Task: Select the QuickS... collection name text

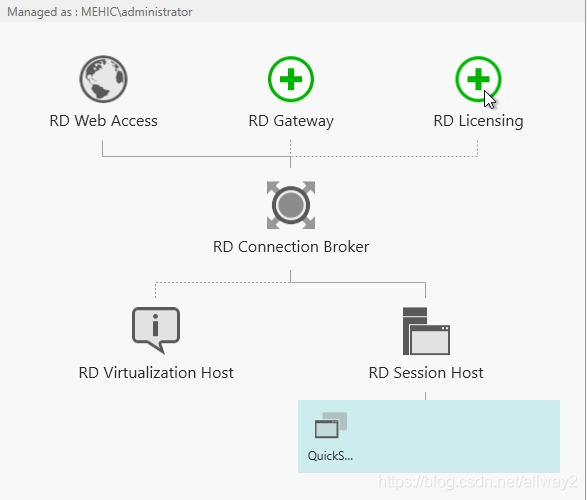Action: coord(330,456)
